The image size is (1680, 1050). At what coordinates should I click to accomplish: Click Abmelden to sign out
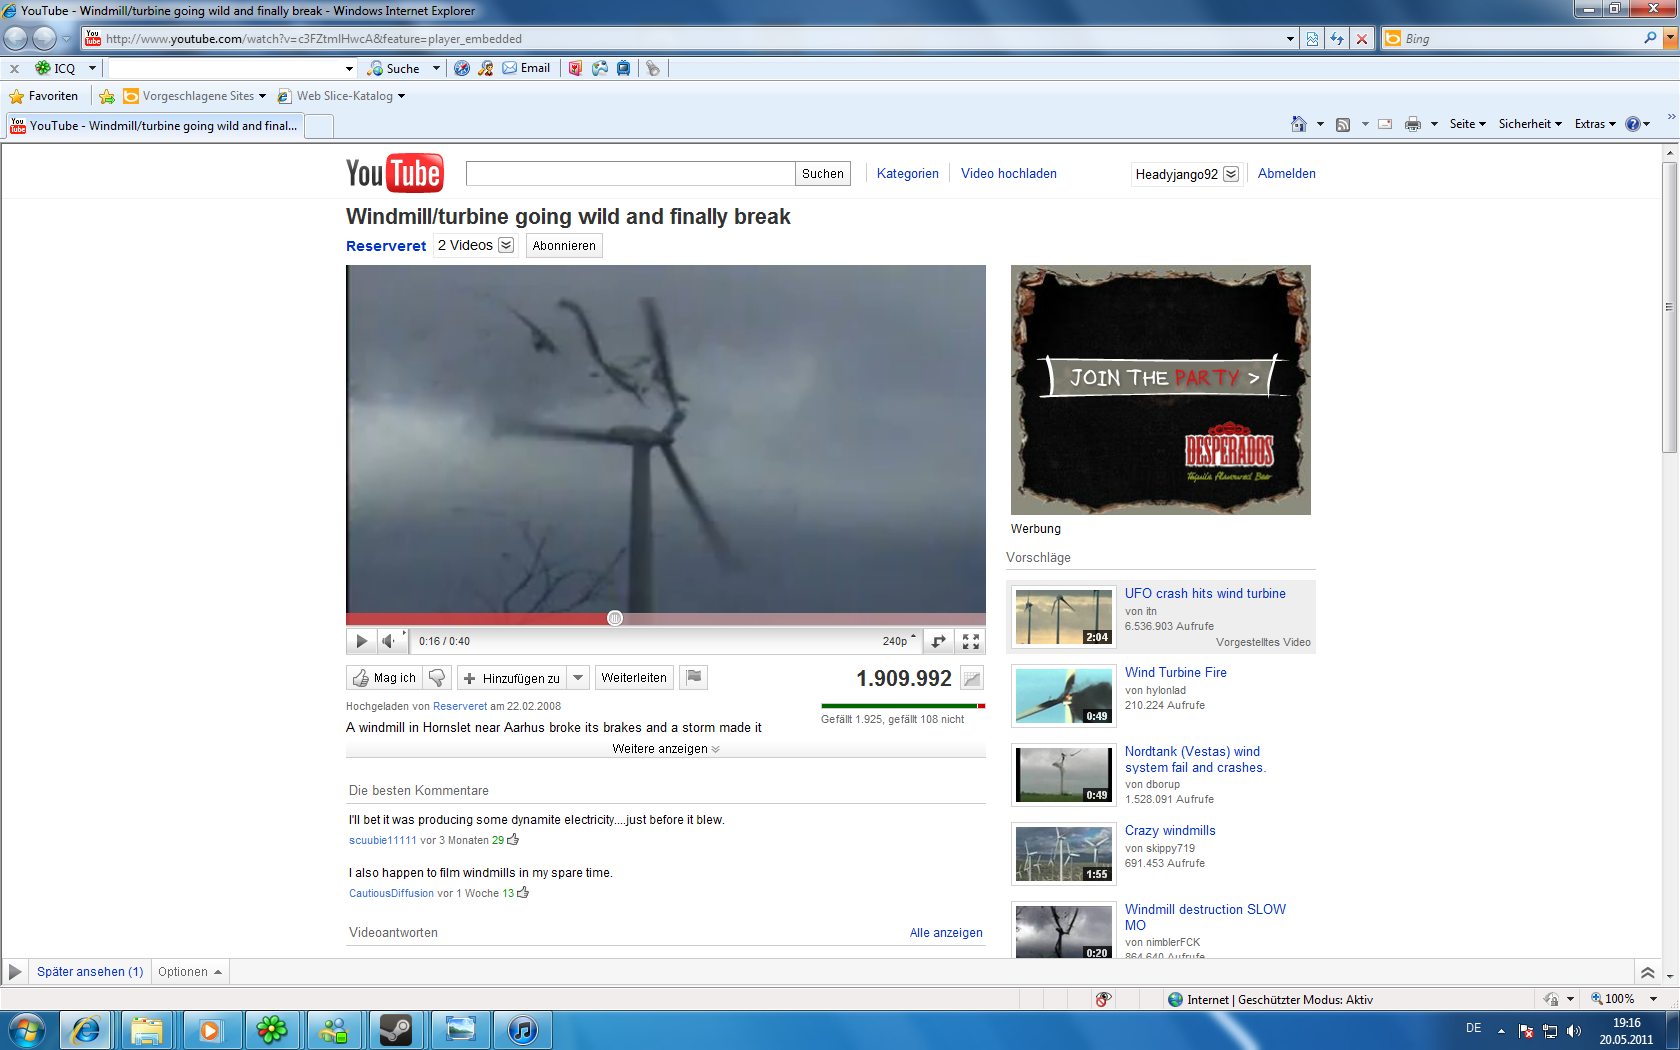pyautogui.click(x=1286, y=174)
